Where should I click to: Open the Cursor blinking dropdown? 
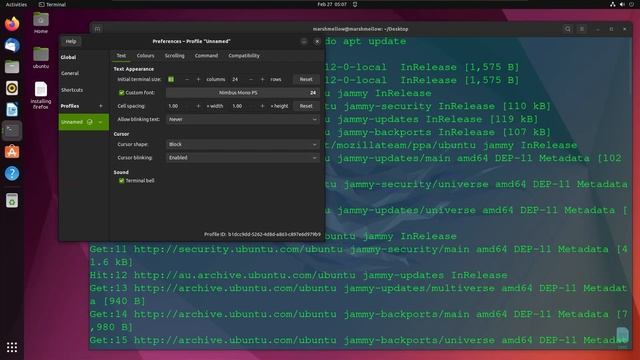243,158
